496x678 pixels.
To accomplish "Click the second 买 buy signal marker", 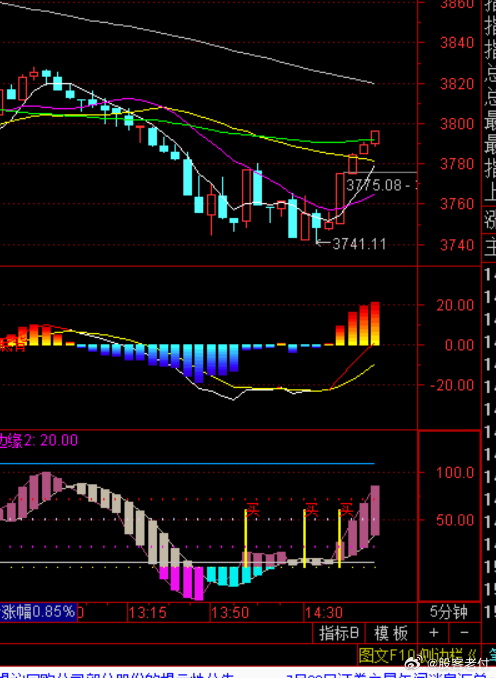I will click(x=311, y=509).
